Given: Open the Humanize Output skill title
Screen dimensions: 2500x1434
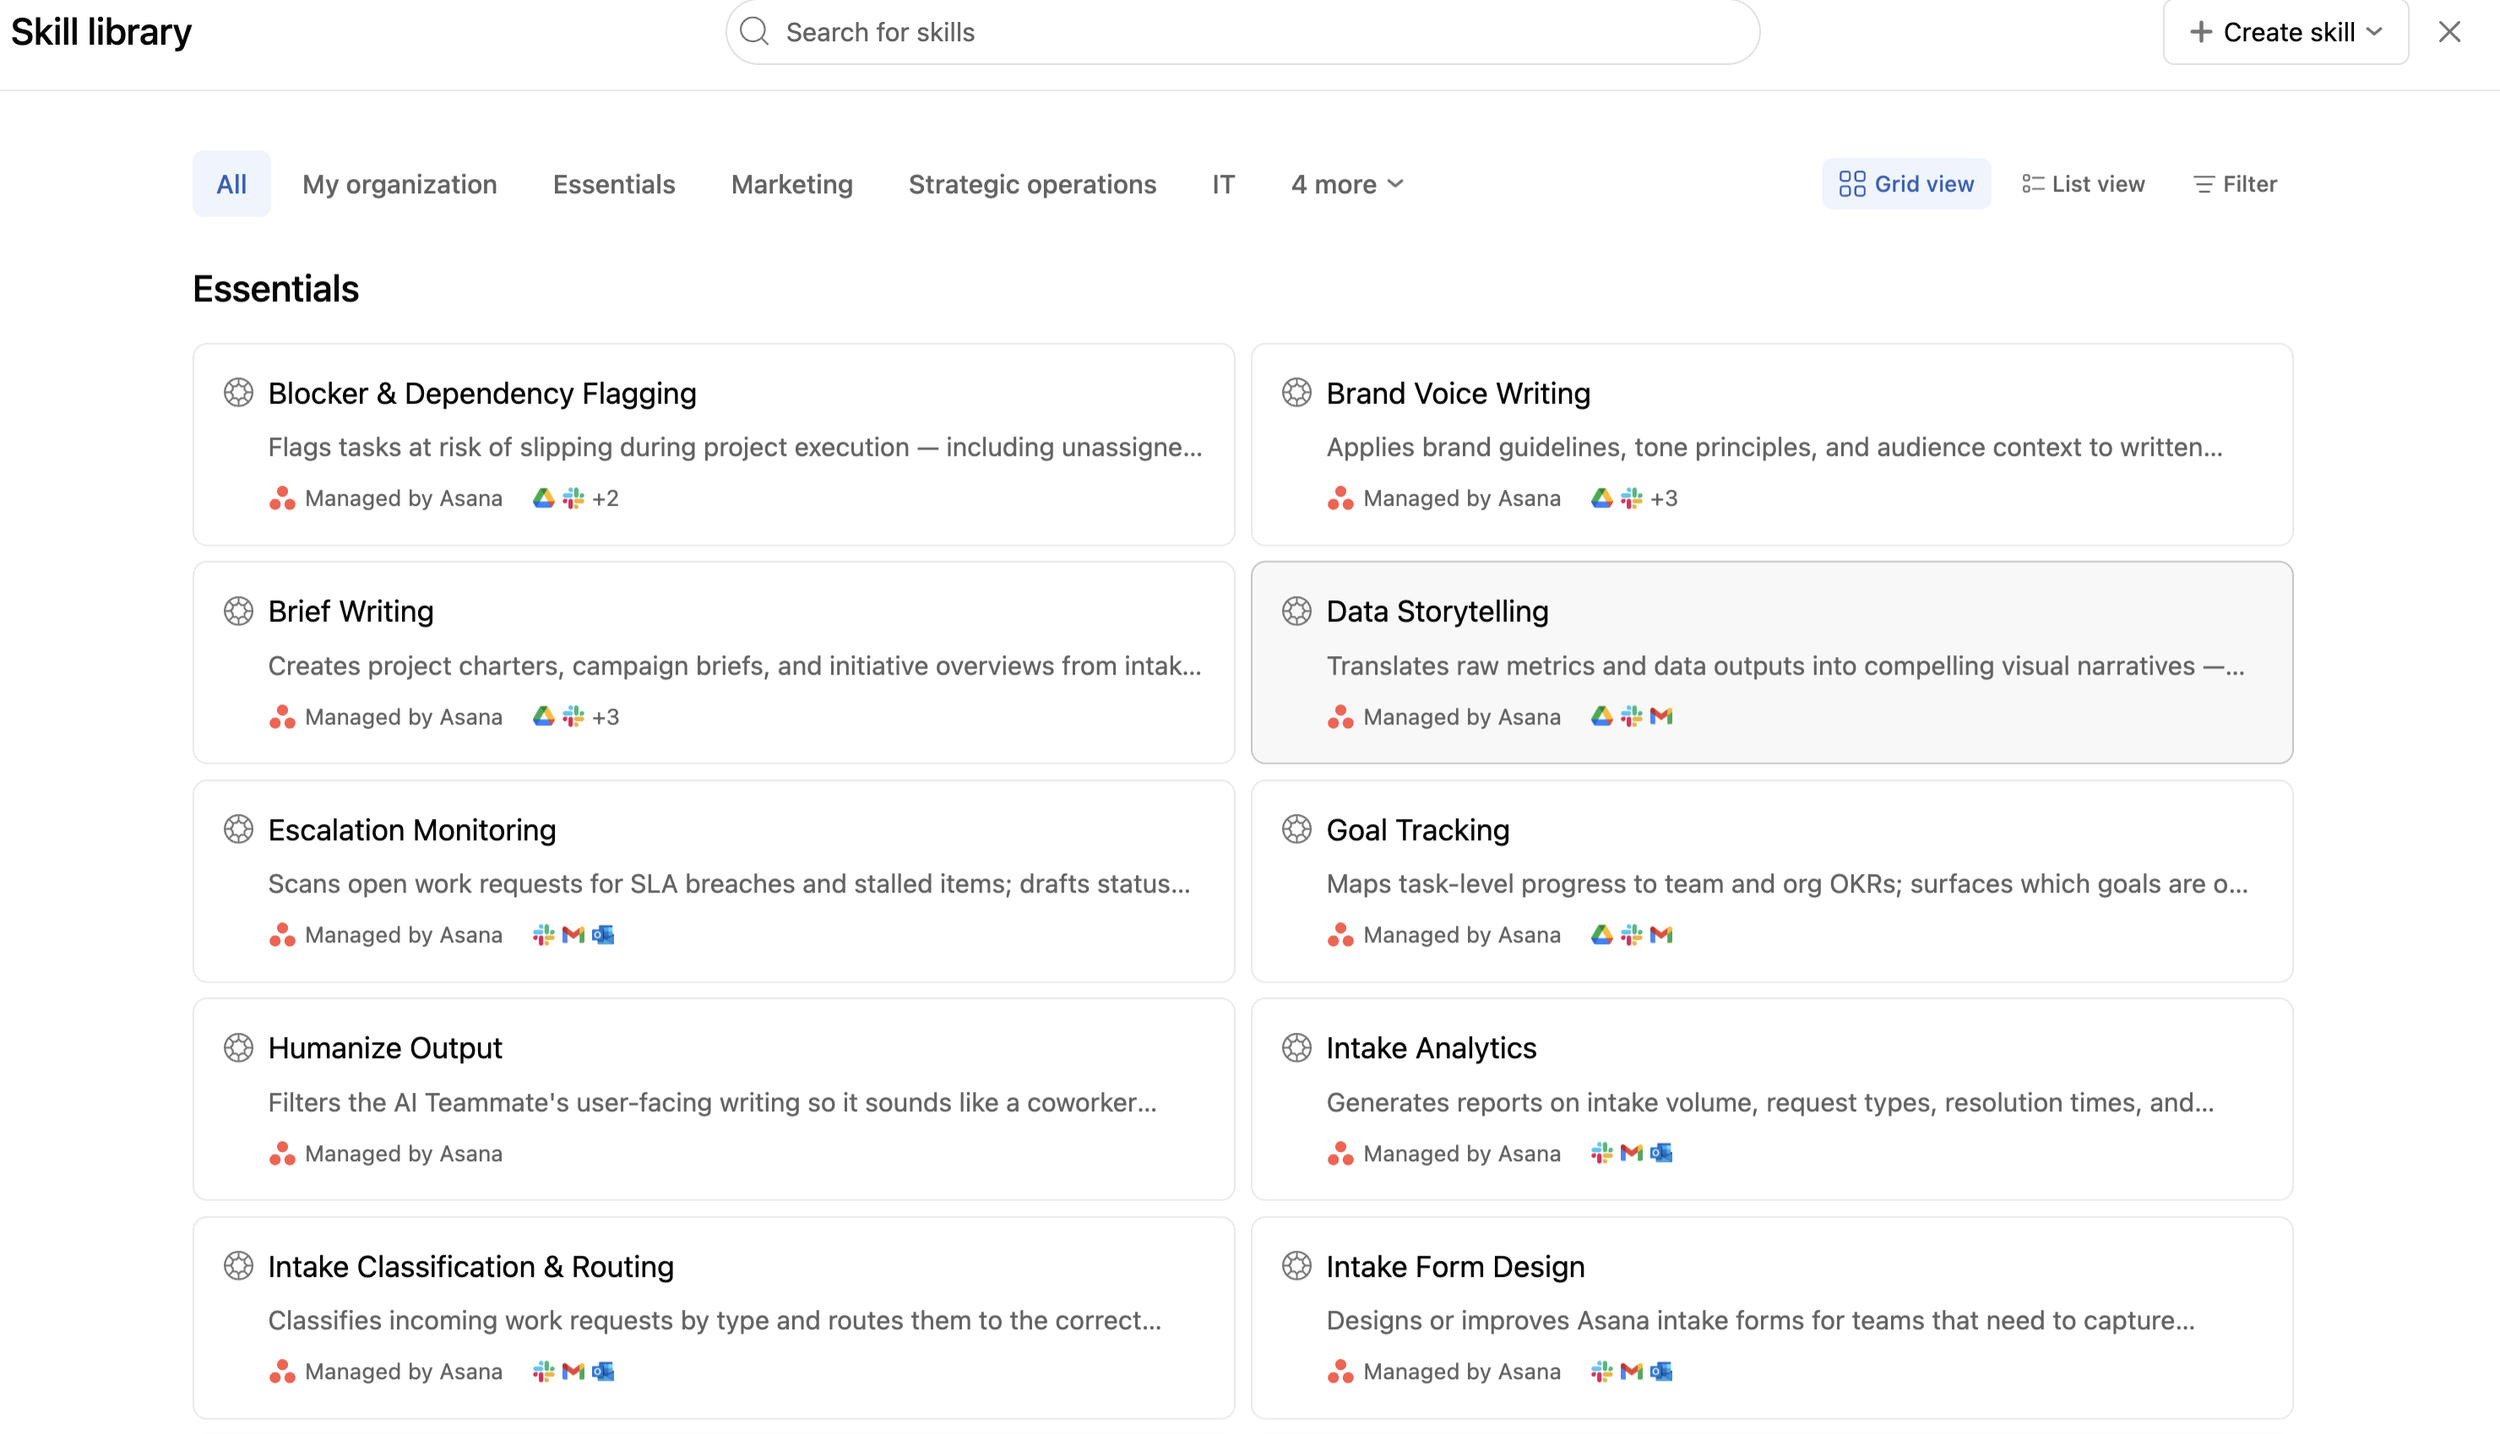Looking at the screenshot, I should 385,1047.
